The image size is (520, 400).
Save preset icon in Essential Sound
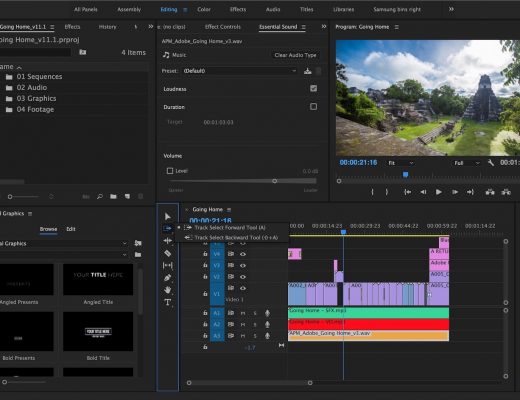click(307, 71)
